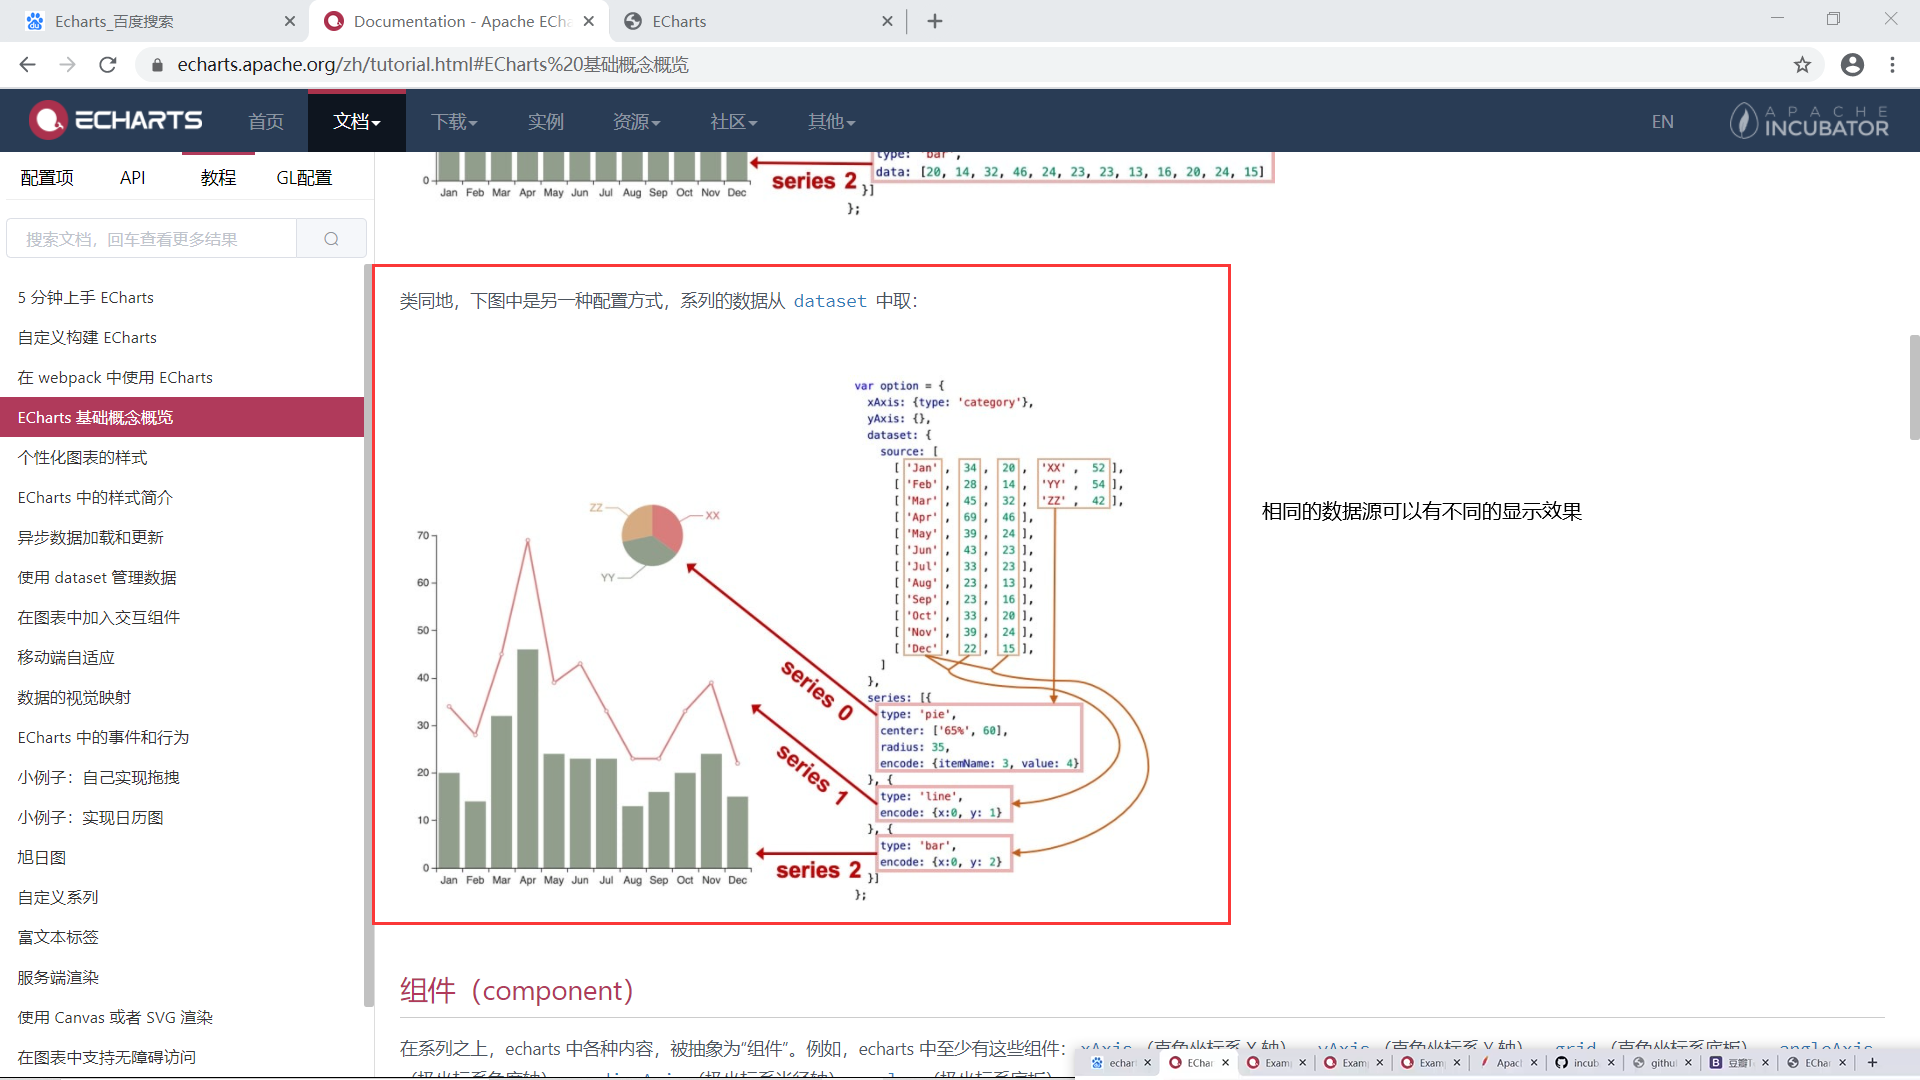Screen dimensions: 1920x1080
Task: Switch language via EN link
Action: click(1662, 121)
